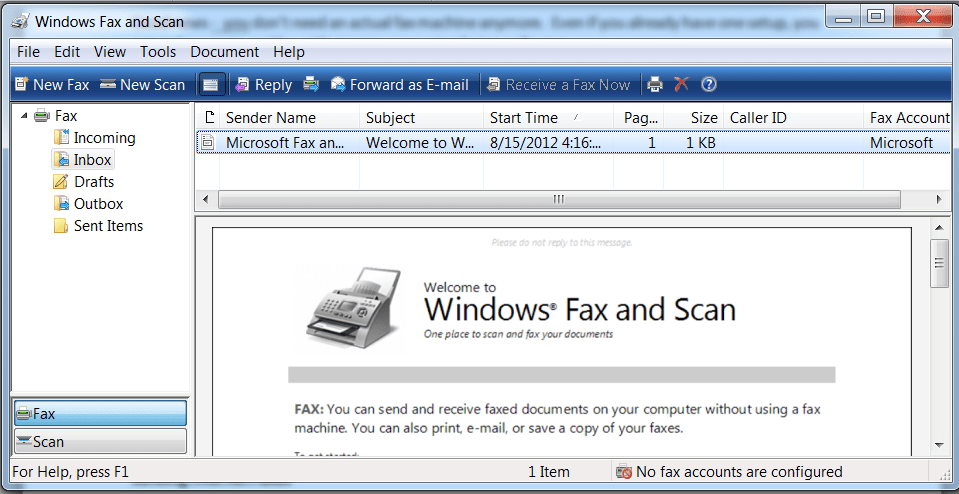959x494 pixels.
Task: Open the Document menu
Action: tap(224, 52)
